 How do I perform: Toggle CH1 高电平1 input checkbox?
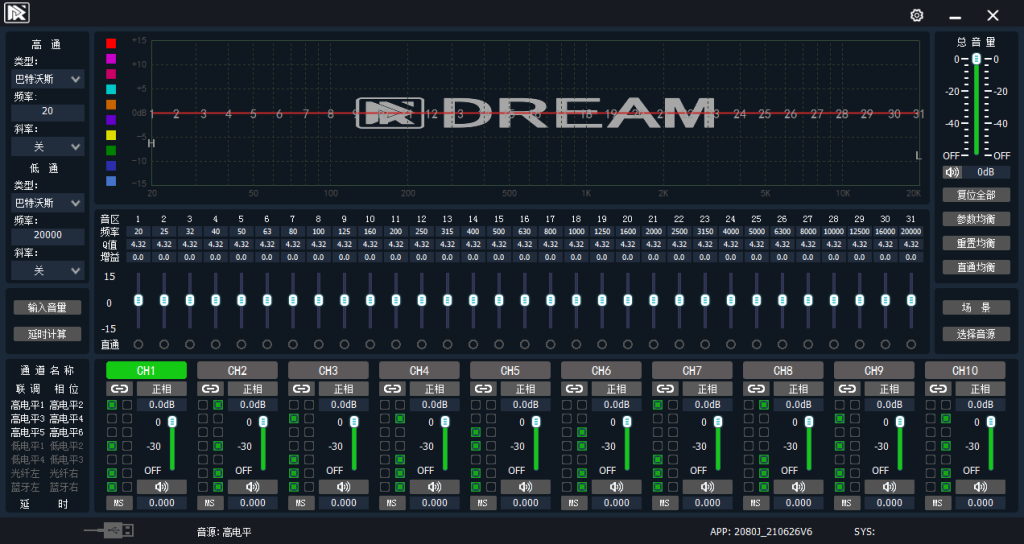click(112, 405)
